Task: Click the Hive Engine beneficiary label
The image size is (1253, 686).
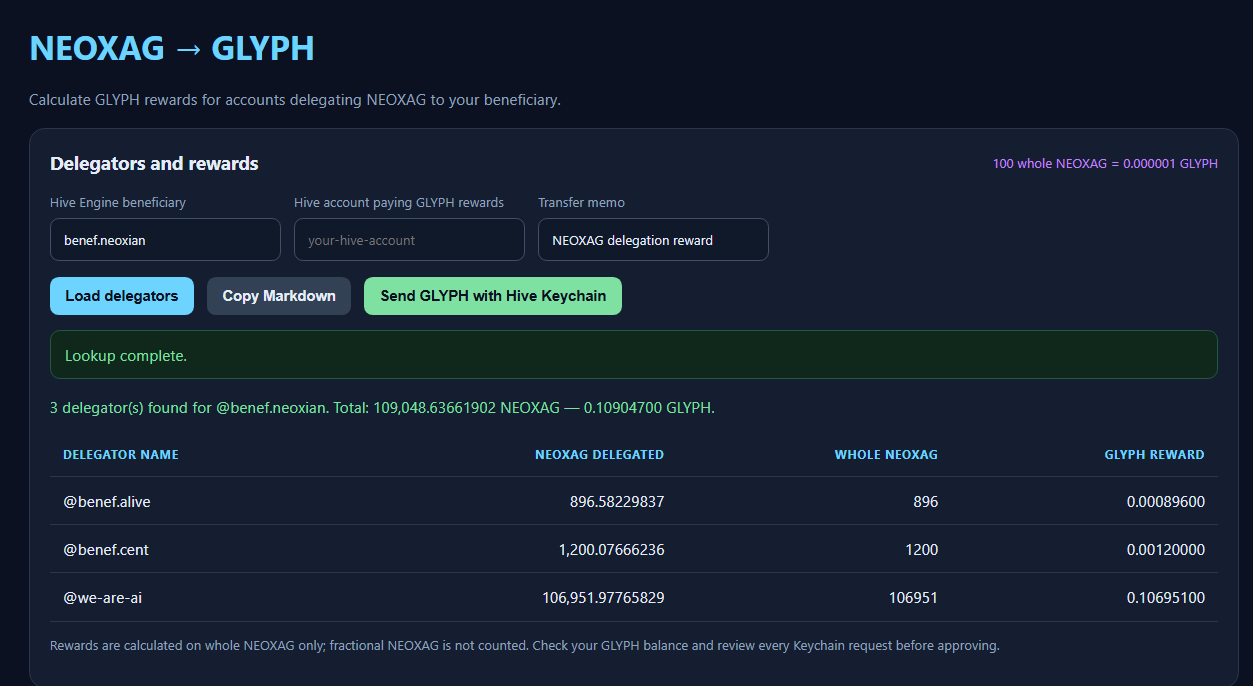Action: [118, 203]
